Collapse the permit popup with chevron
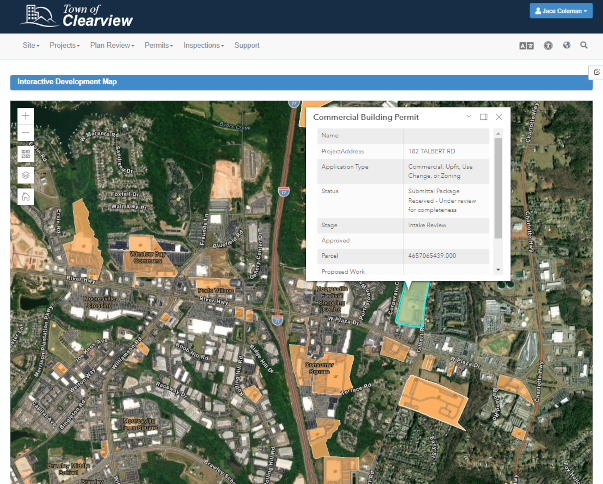The width and height of the screenshot is (603, 484). 468,116
